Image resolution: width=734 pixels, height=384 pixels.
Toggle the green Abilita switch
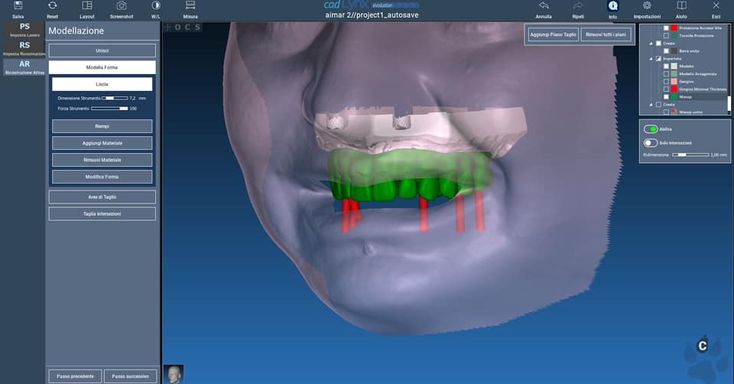click(x=651, y=129)
